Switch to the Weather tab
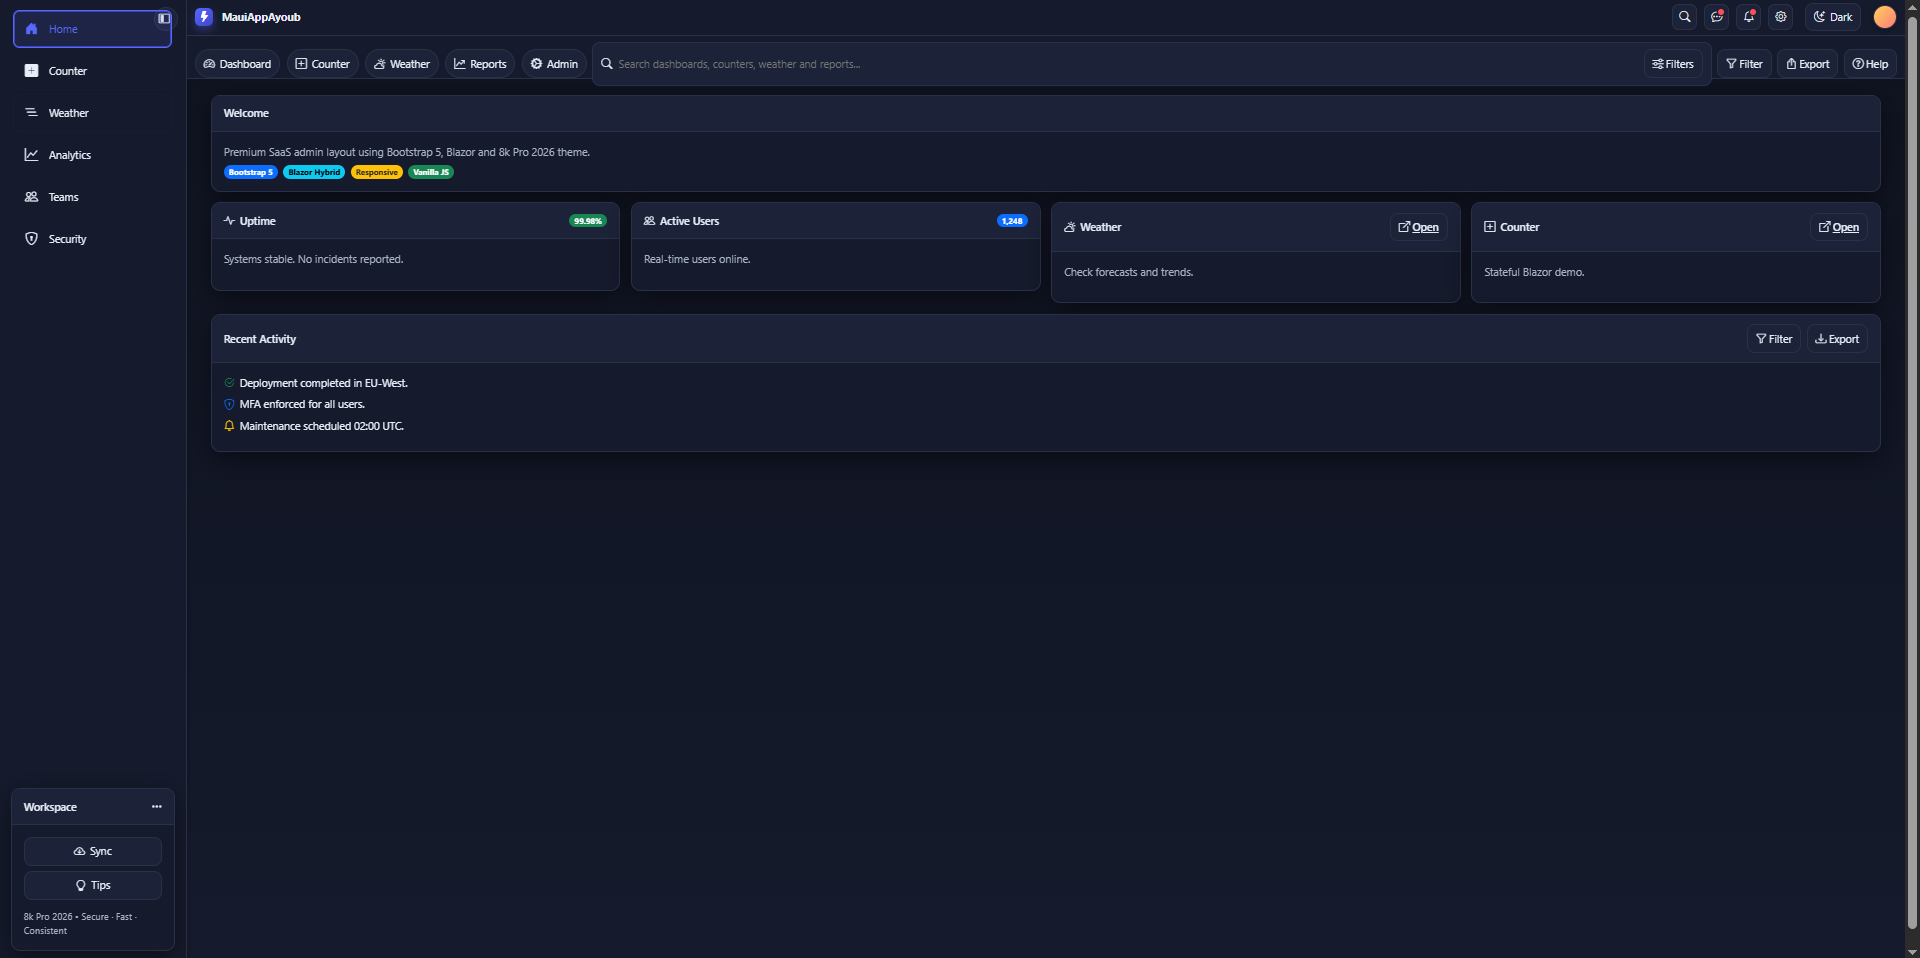This screenshot has height=958, width=1920. (401, 63)
